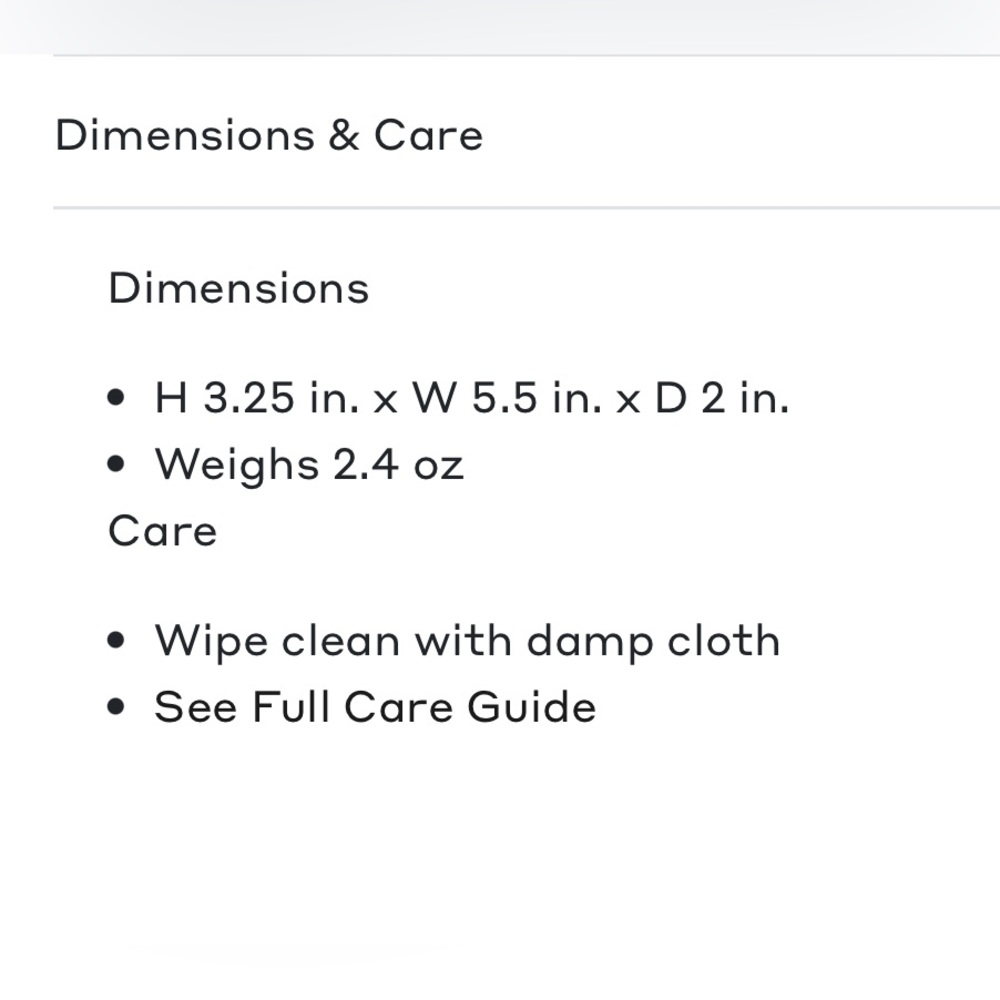This screenshot has width=1000, height=1000.
Task: Select the Dimensions subheading
Action: pos(239,288)
